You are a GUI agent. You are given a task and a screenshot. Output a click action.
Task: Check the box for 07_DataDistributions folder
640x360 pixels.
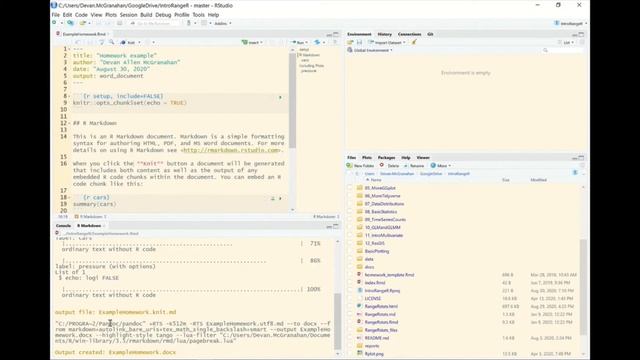(x=349, y=204)
